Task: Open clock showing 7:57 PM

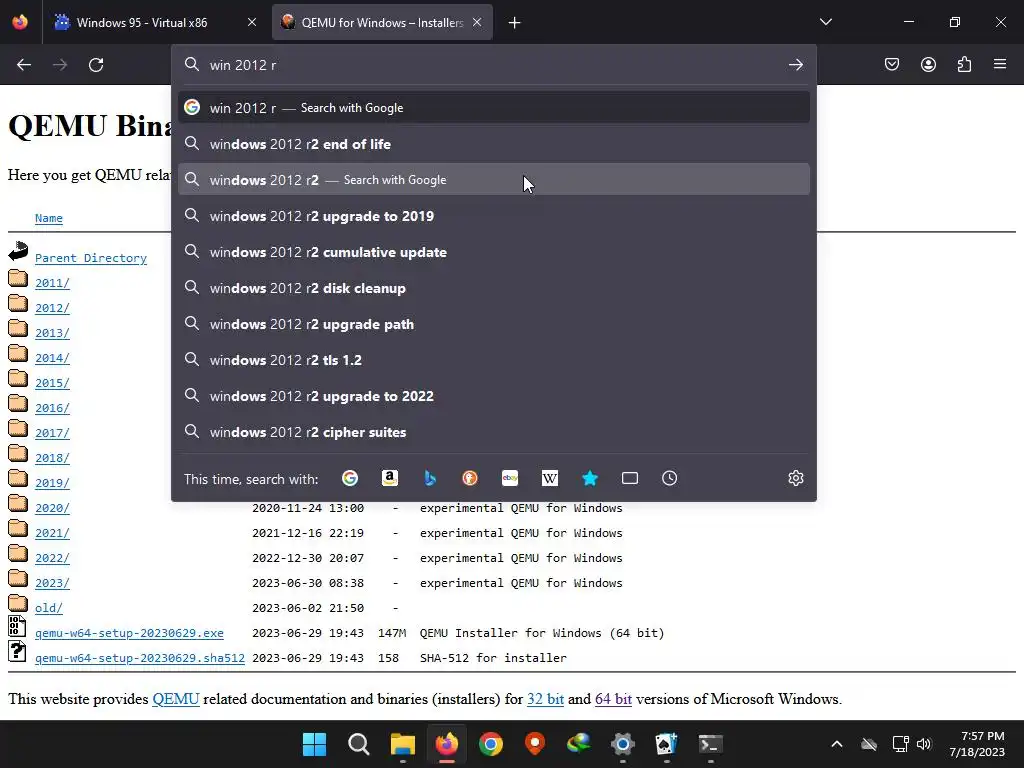Action: [978, 744]
